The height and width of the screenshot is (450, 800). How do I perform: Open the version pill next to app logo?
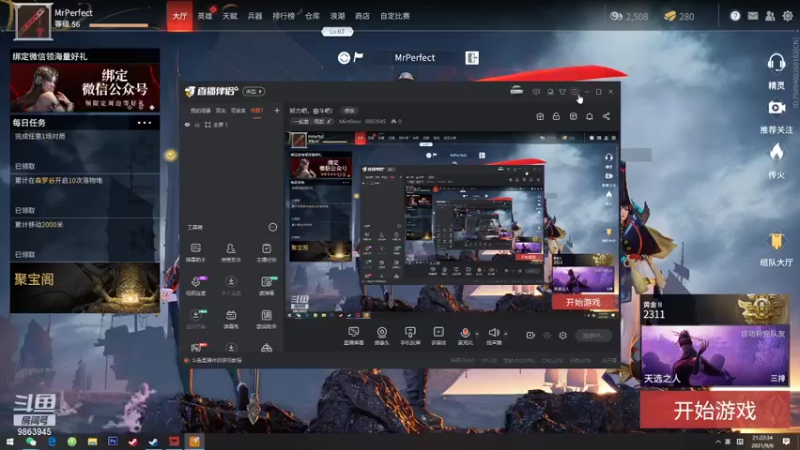pyautogui.click(x=254, y=91)
